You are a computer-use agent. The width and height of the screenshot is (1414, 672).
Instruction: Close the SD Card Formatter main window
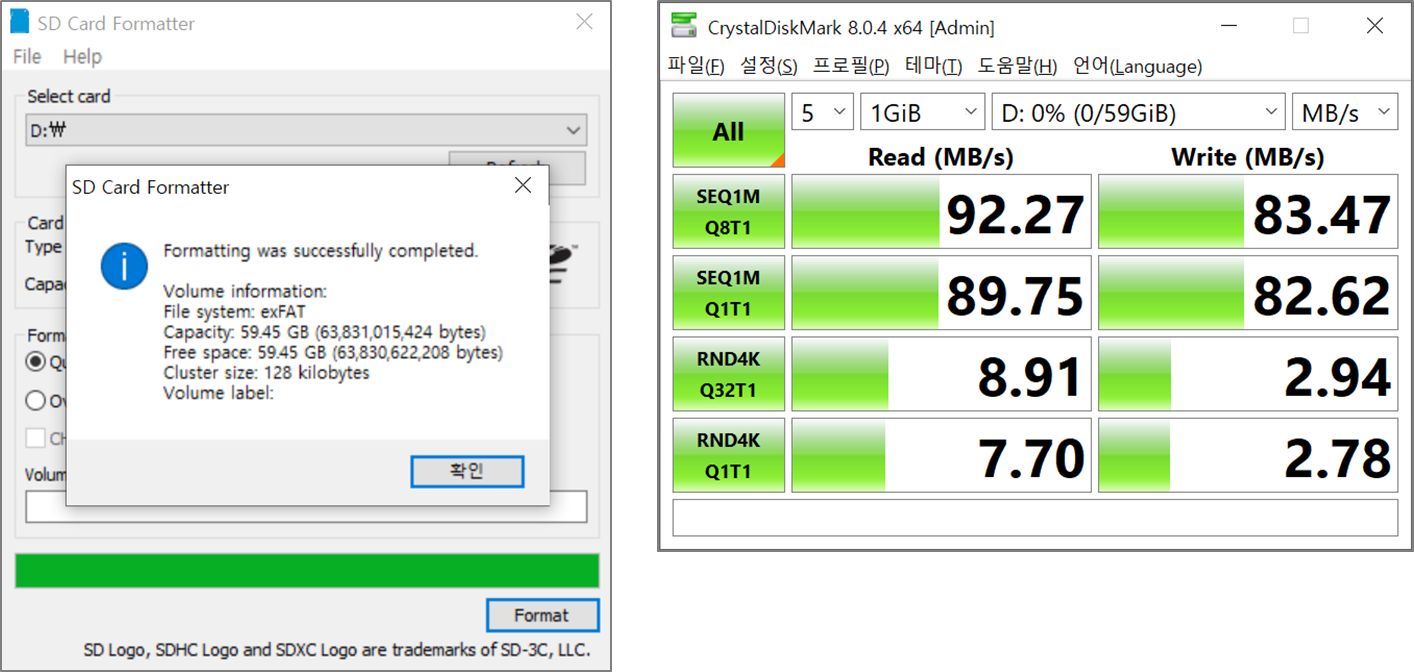pyautogui.click(x=584, y=22)
